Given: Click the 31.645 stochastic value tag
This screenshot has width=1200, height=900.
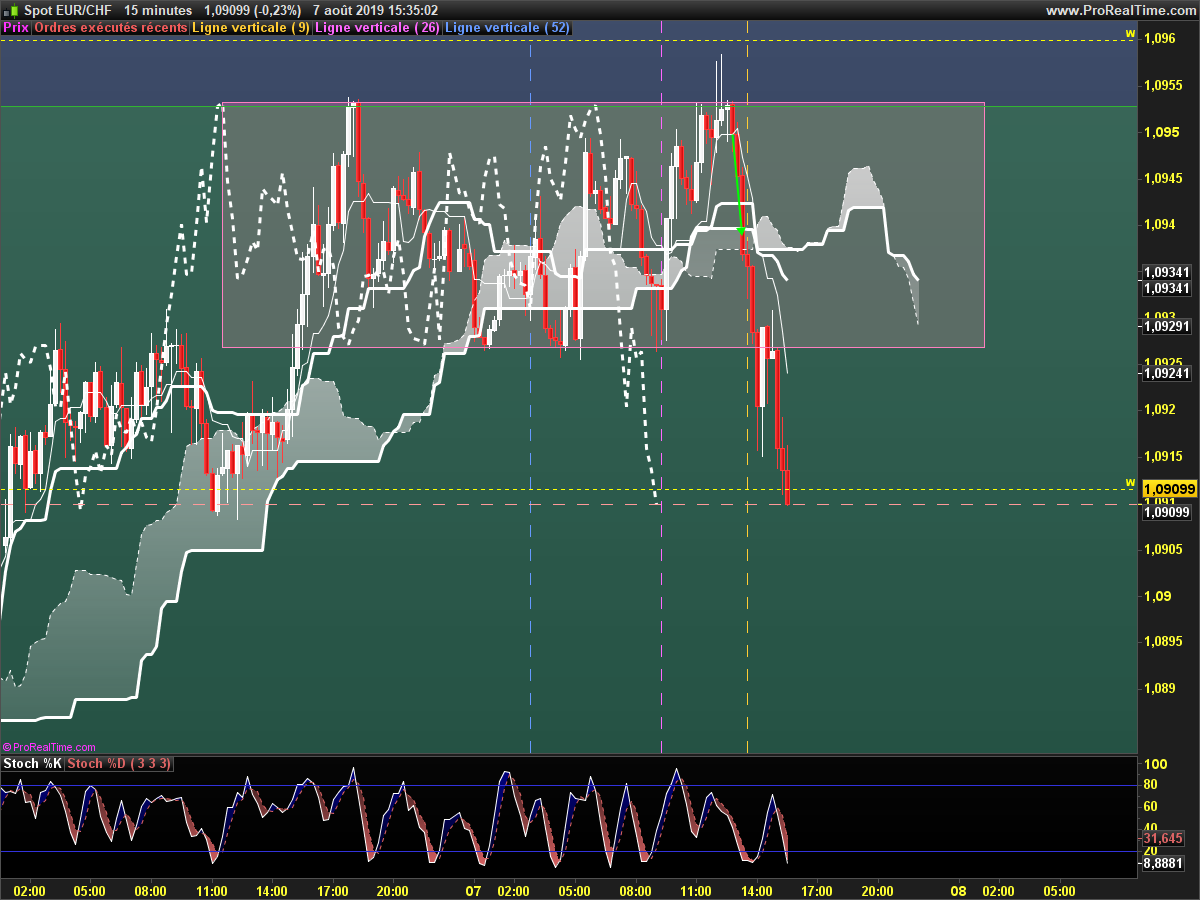Looking at the screenshot, I should (x=1162, y=838).
